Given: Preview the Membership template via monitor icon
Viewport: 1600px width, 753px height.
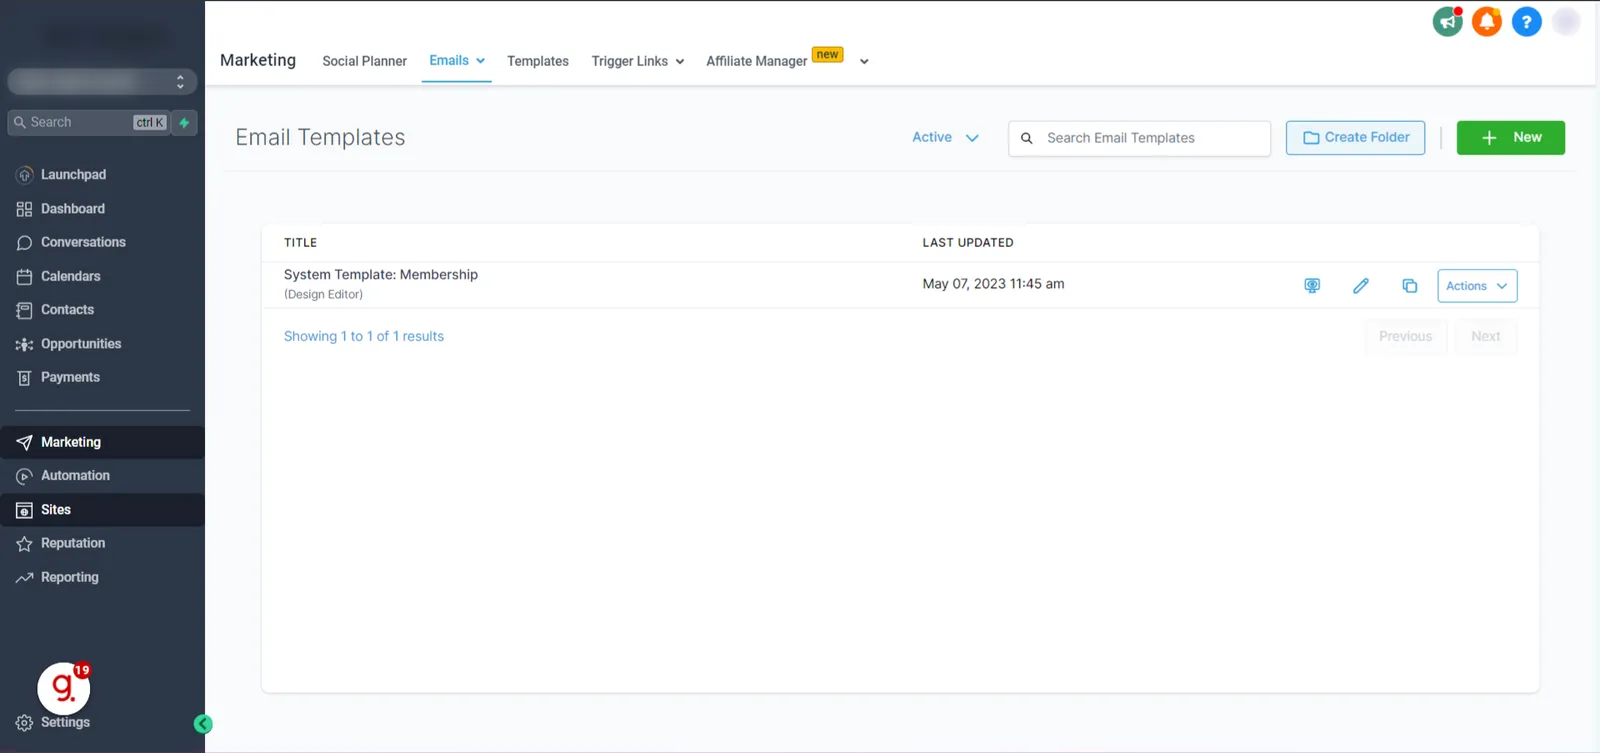Looking at the screenshot, I should (1312, 286).
